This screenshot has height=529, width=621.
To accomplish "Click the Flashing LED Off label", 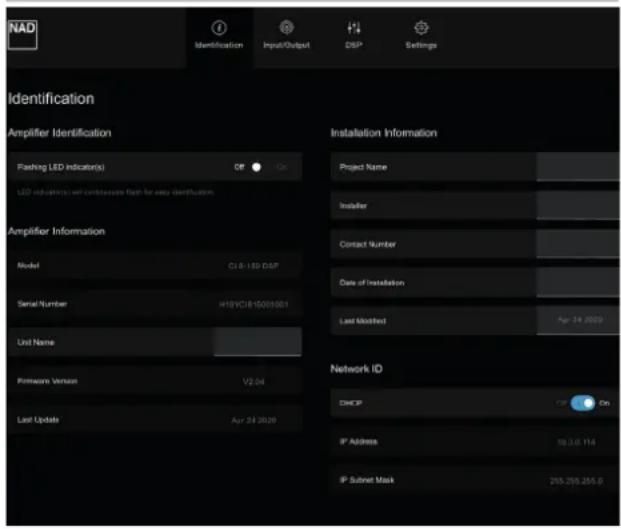I will pyautogui.click(x=239, y=167).
